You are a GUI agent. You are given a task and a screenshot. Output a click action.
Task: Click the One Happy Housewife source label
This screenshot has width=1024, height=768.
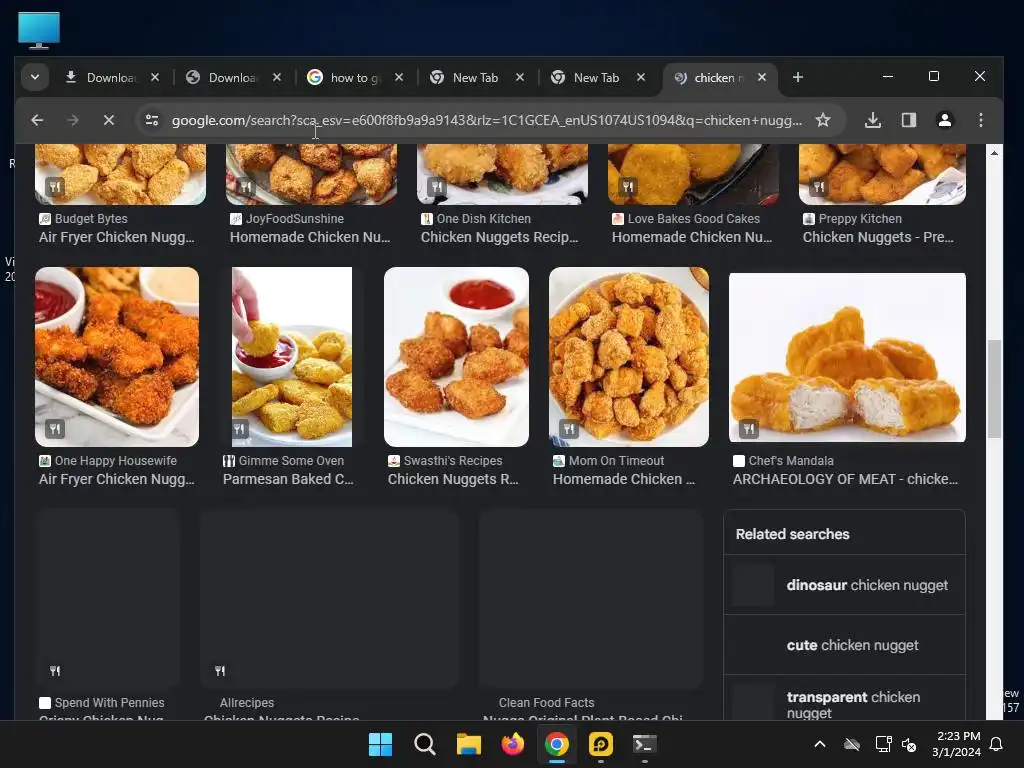pyautogui.click(x=116, y=460)
